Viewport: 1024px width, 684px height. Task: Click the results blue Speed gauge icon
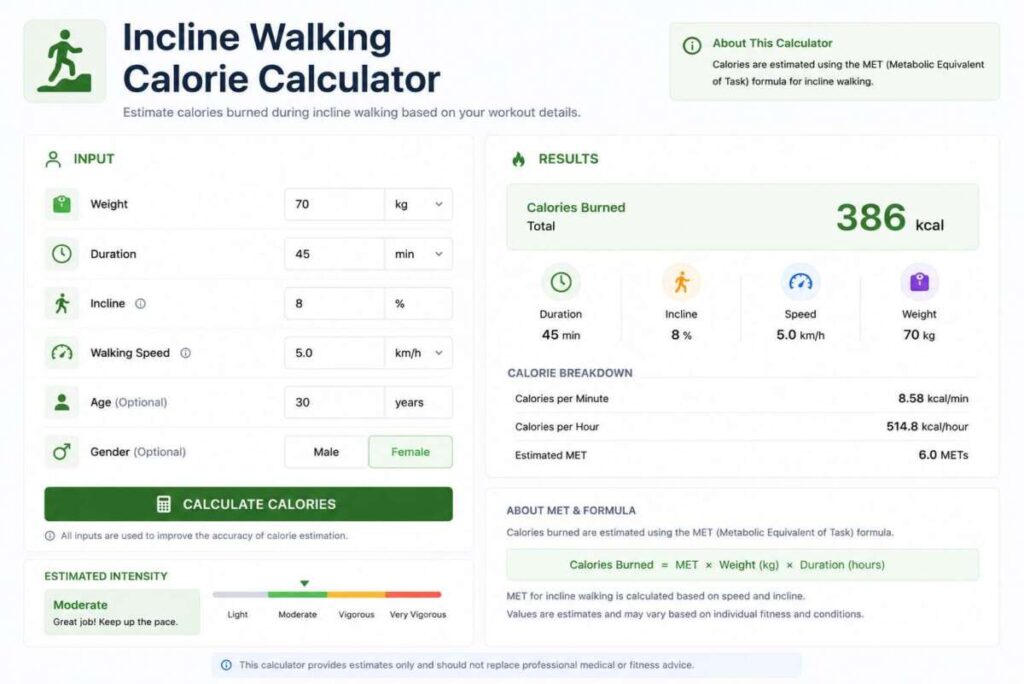coord(800,282)
